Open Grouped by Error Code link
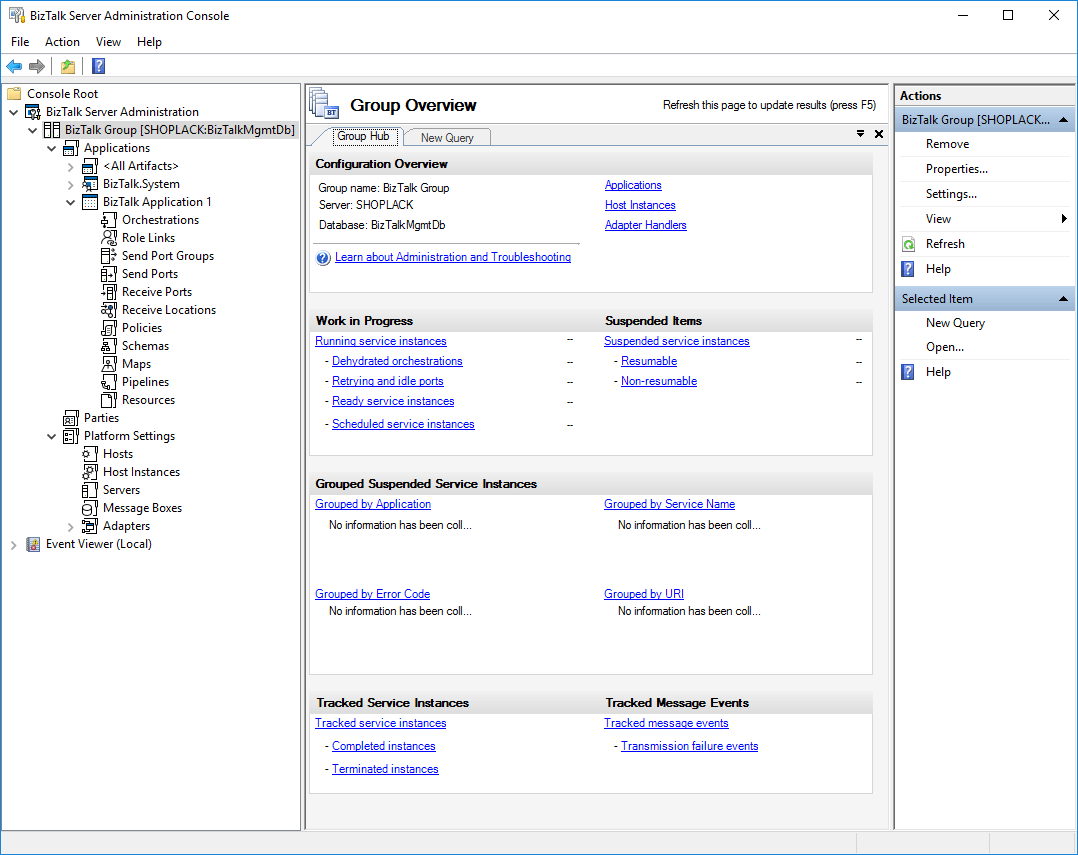 pos(372,594)
